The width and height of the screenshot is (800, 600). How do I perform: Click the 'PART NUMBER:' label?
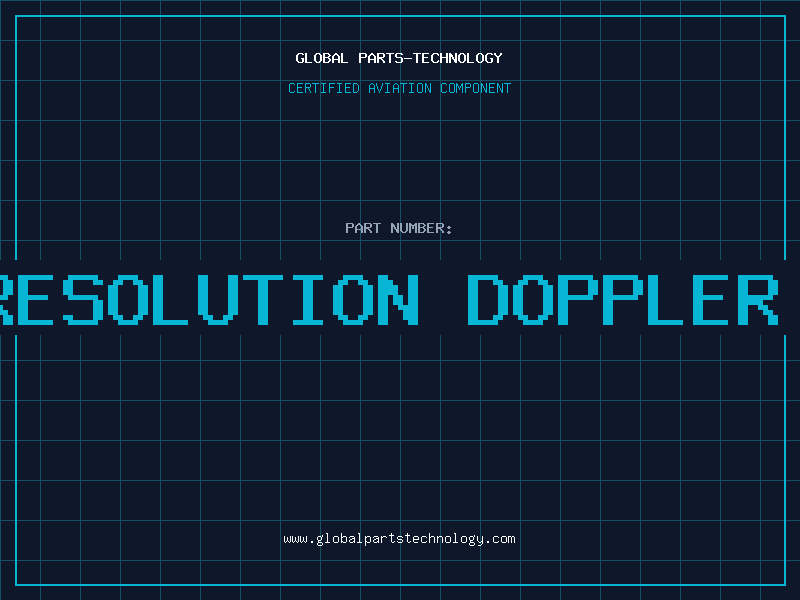[398, 228]
